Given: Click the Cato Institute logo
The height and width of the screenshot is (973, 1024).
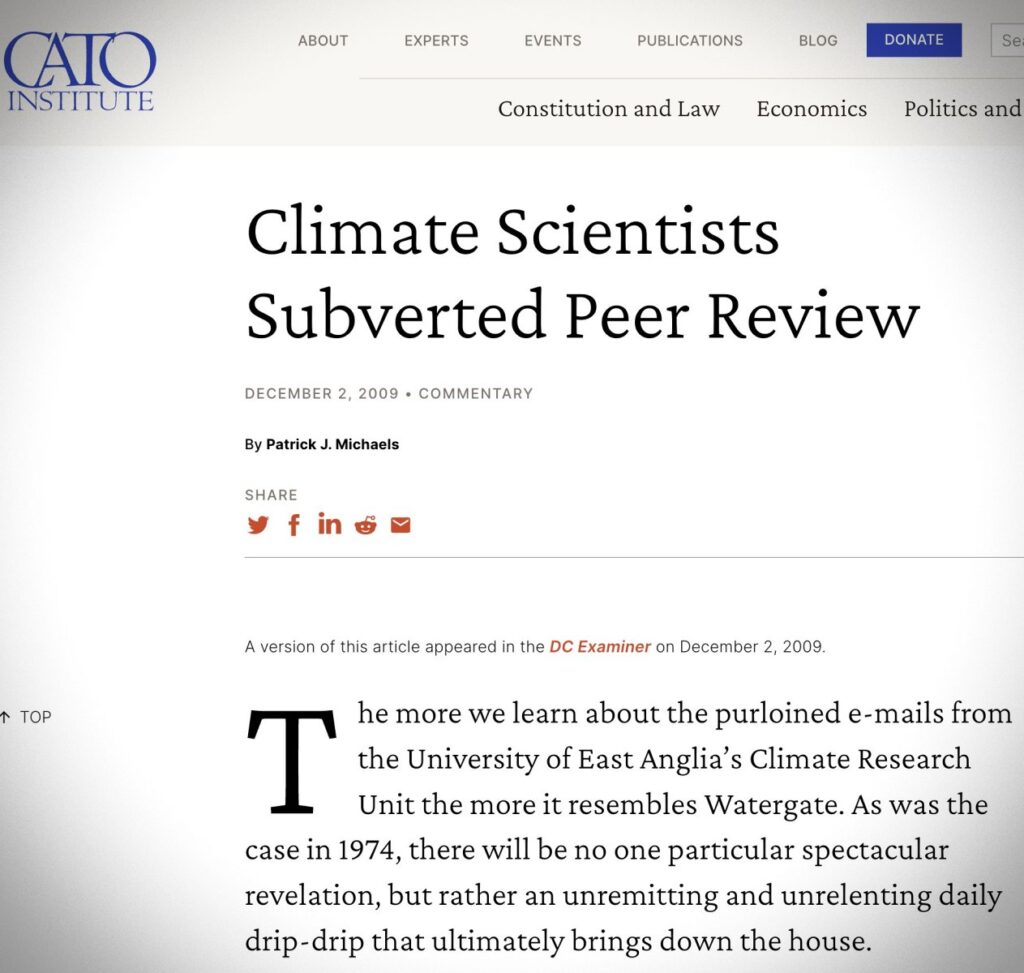Looking at the screenshot, I should click(80, 72).
